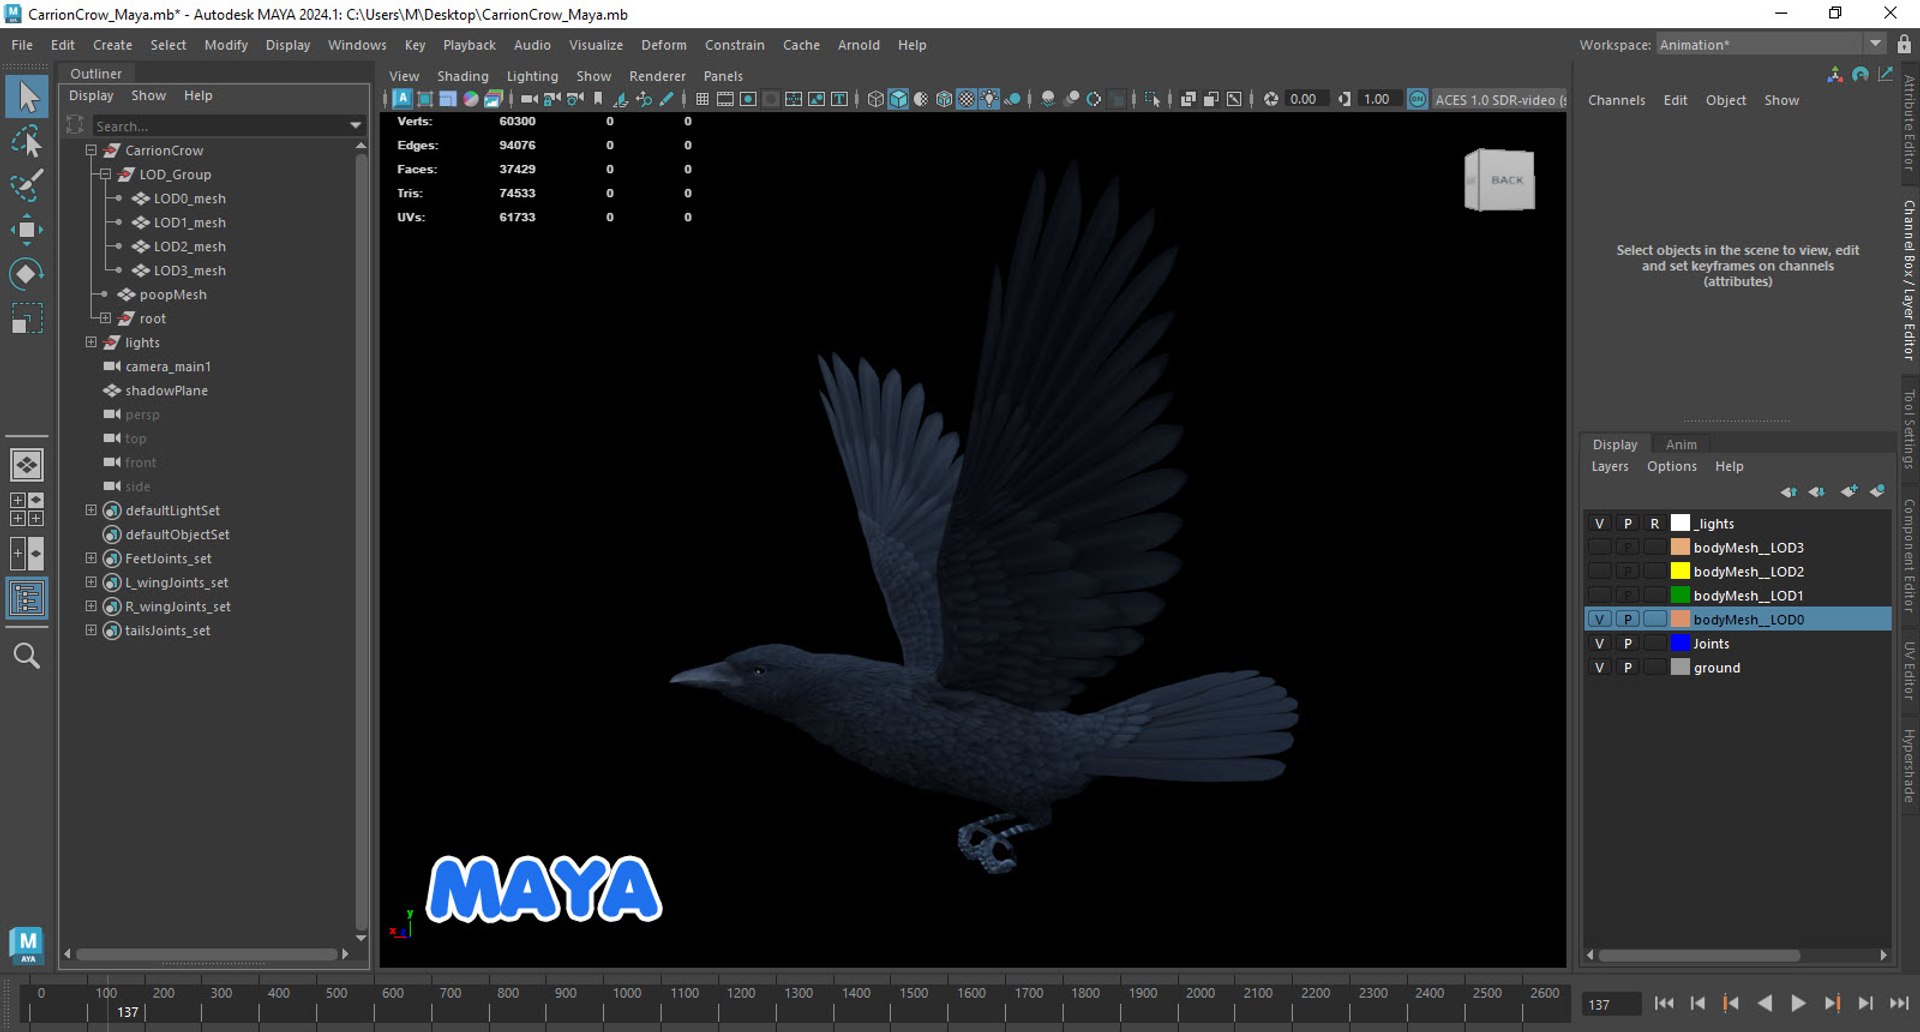Activate the Scale tool
Viewport: 1920px width, 1032px height.
tap(27, 318)
